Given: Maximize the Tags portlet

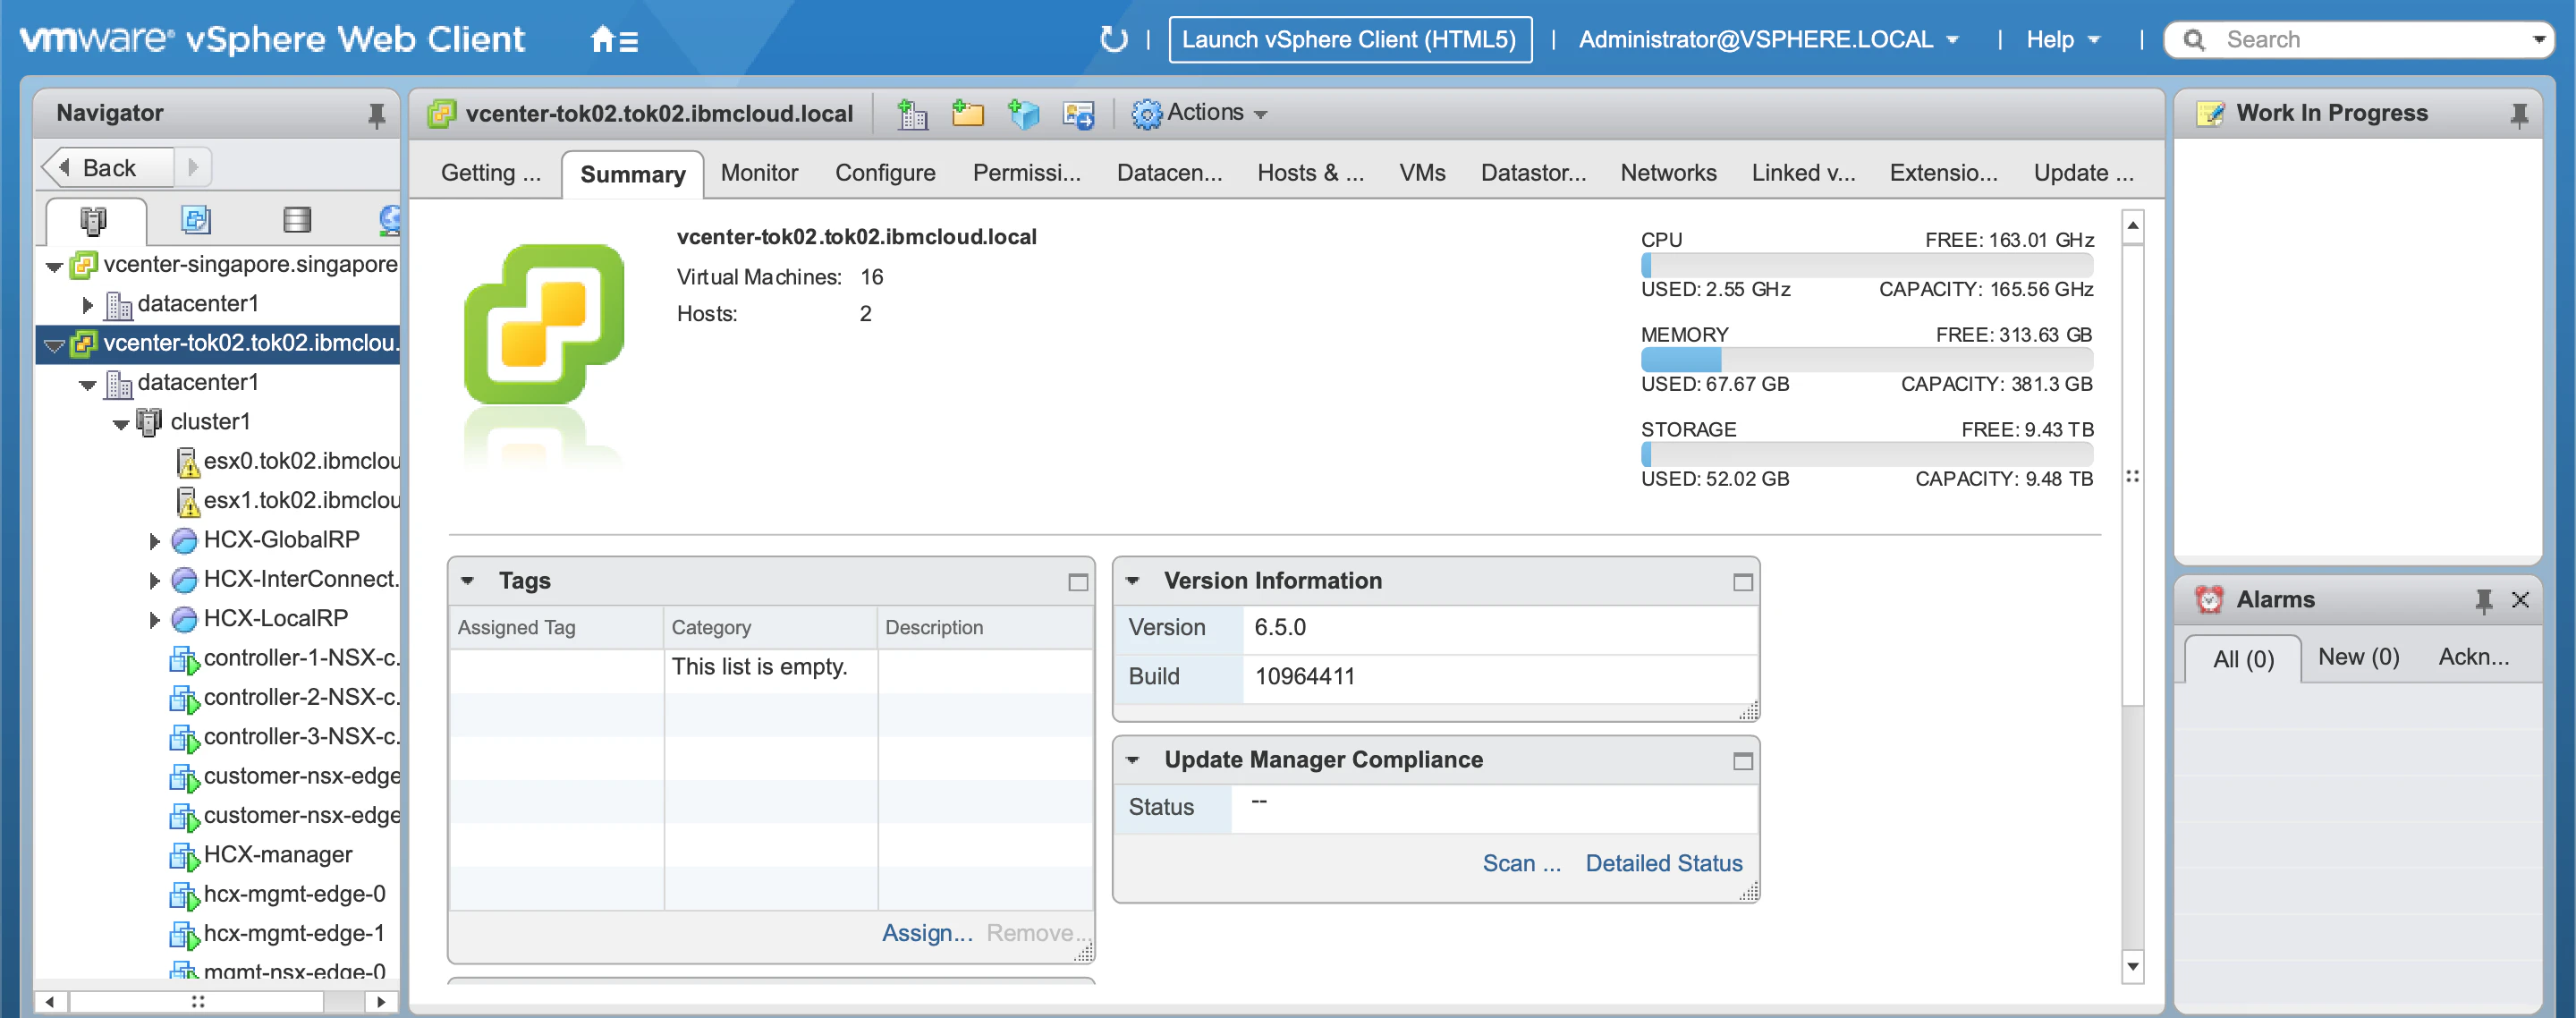Looking at the screenshot, I should [1078, 582].
